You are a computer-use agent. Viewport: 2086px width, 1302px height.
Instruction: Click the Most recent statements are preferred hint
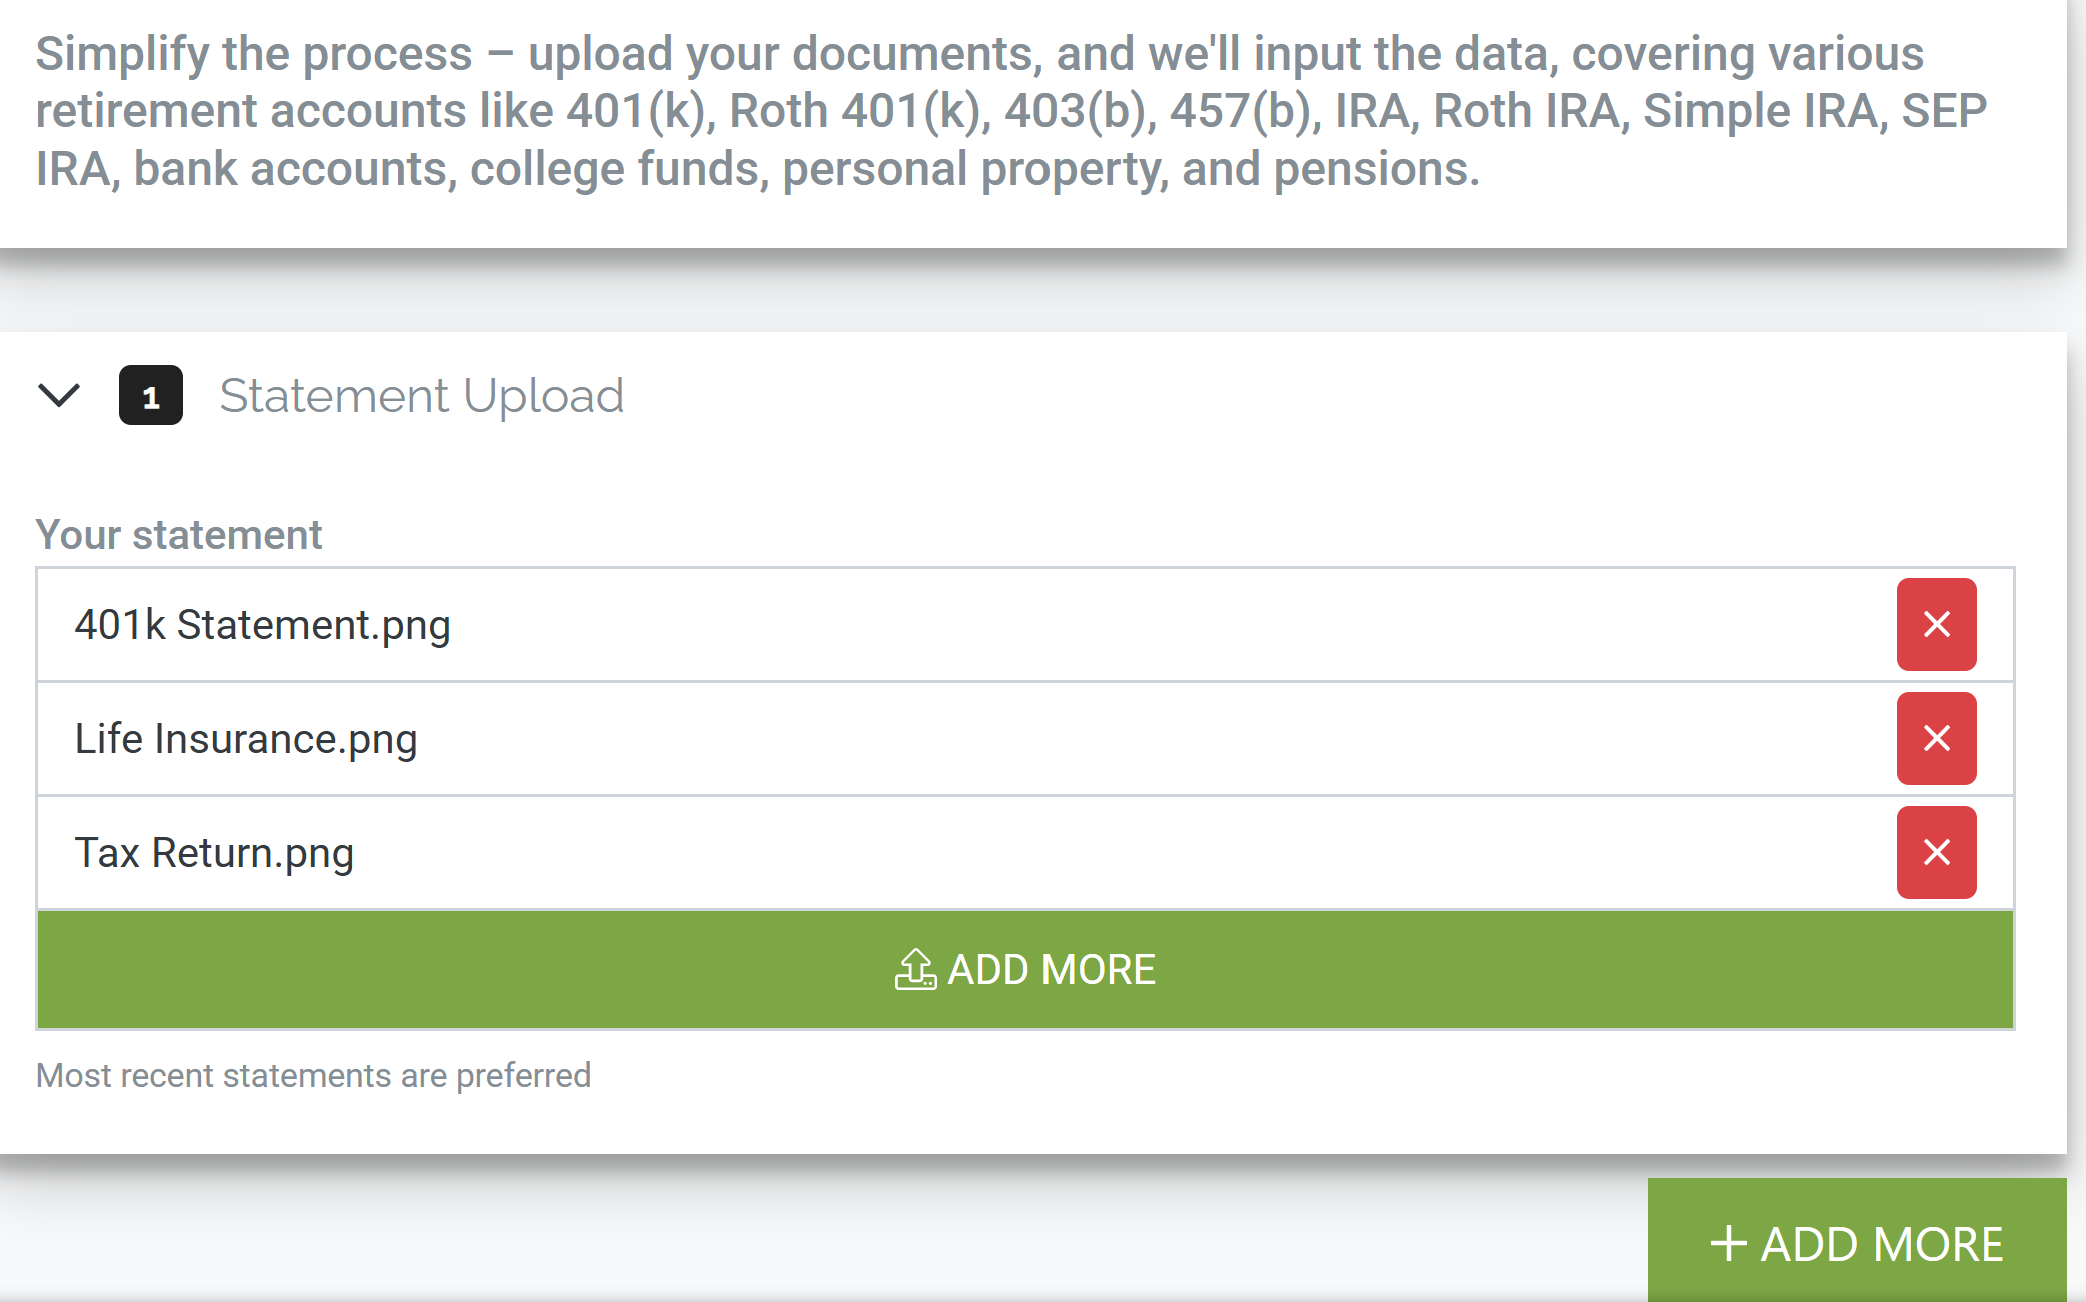(313, 1075)
